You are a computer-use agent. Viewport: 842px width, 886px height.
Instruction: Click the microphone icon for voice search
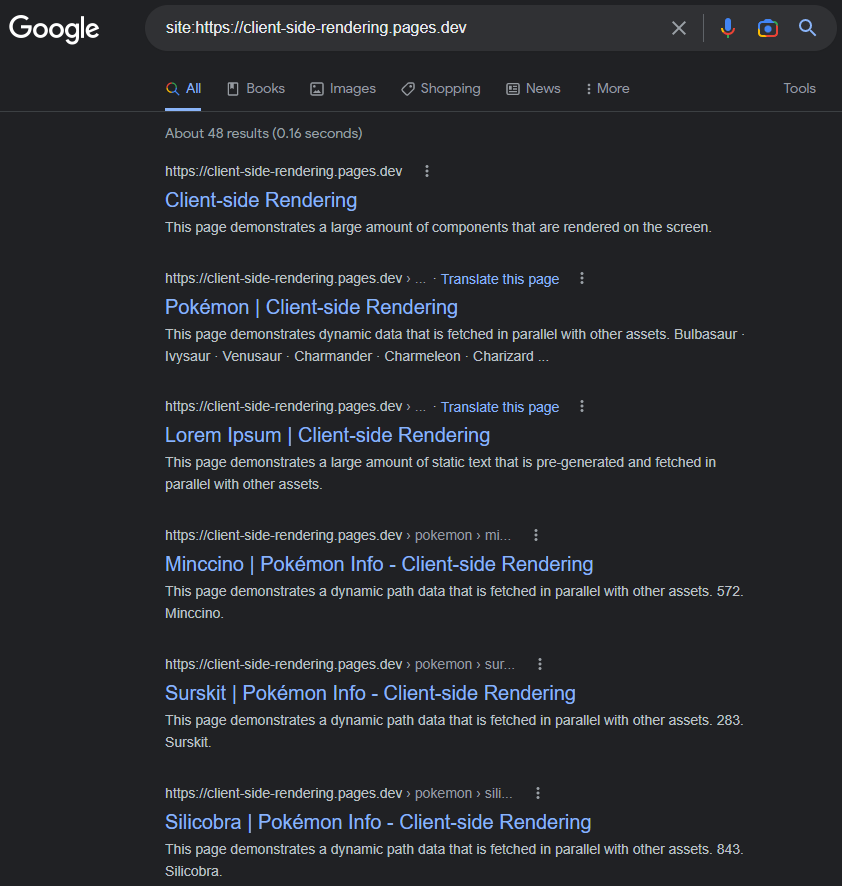click(x=728, y=27)
